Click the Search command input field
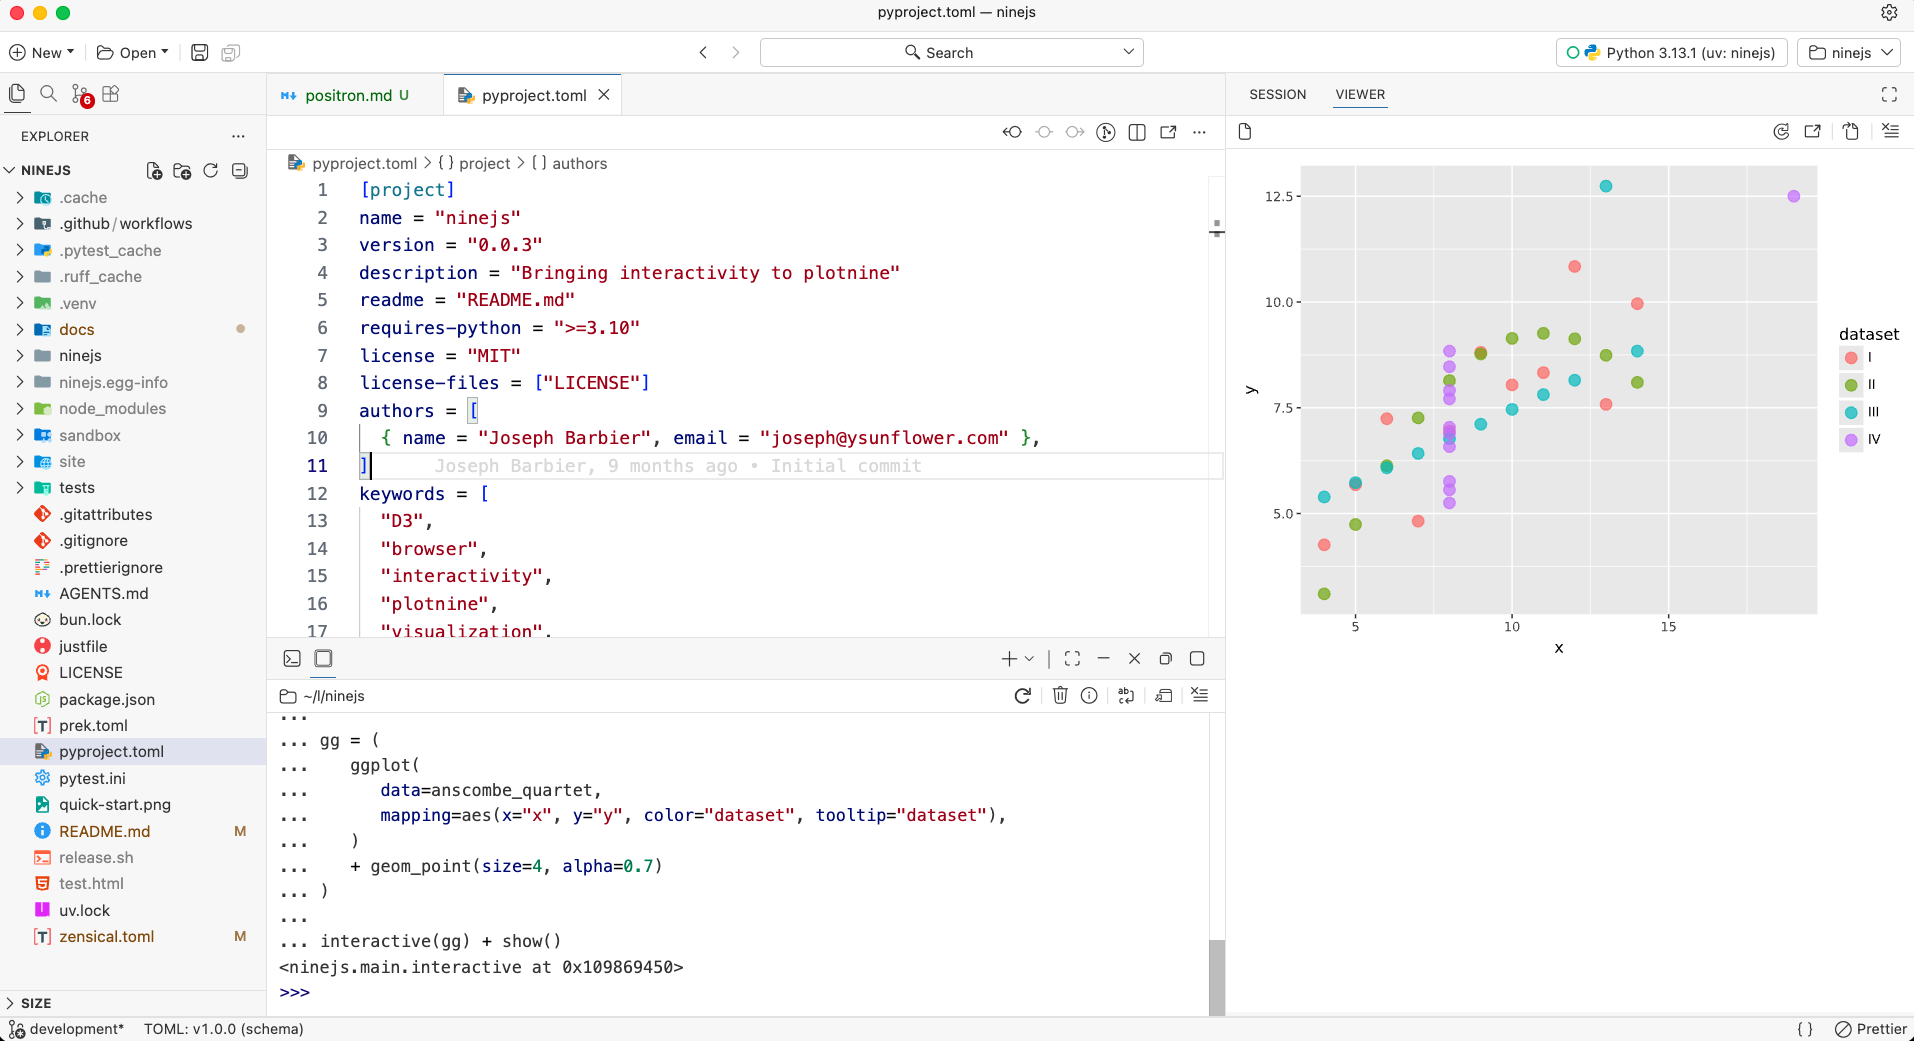This screenshot has width=1914, height=1041. 951,53
